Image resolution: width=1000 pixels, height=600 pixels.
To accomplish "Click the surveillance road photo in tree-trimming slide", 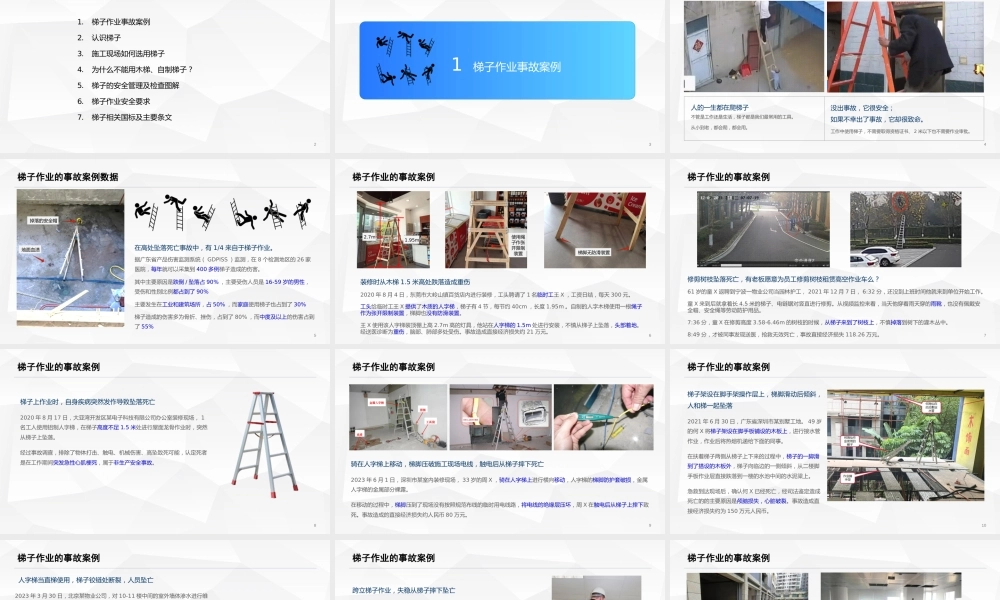I will [763, 229].
